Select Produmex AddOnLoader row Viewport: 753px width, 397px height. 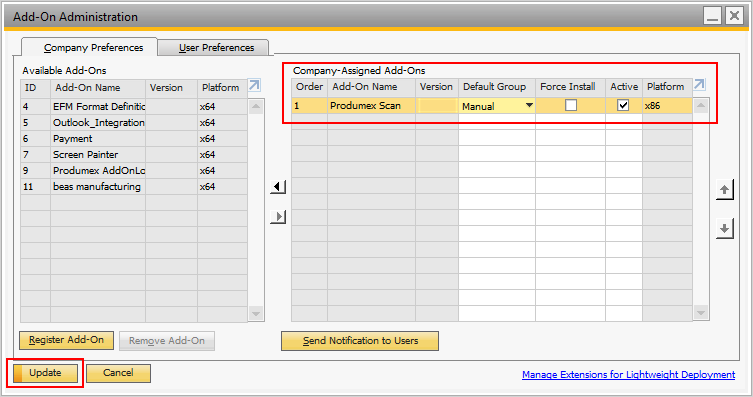tap(134, 170)
